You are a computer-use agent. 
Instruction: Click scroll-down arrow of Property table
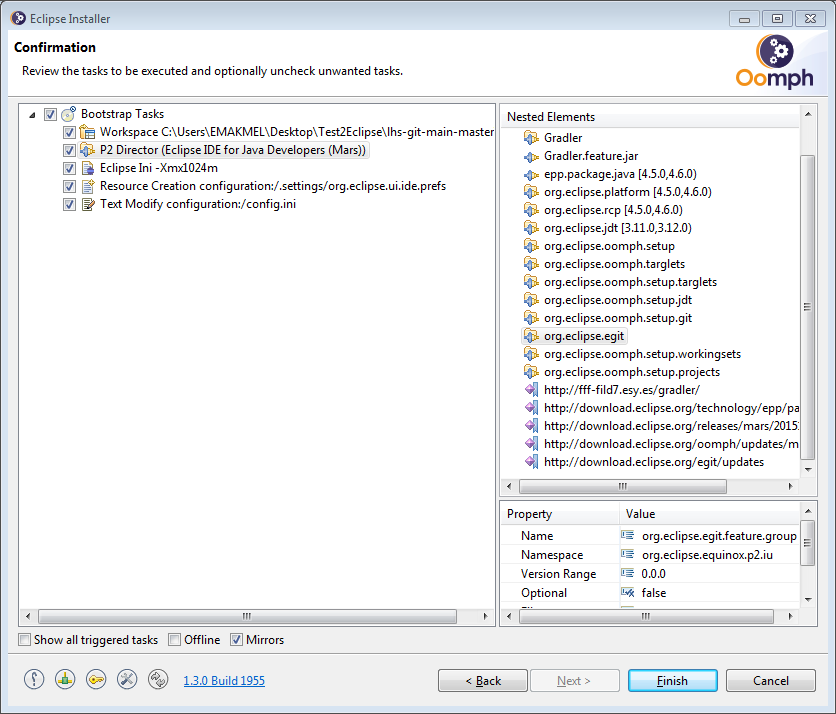808,599
